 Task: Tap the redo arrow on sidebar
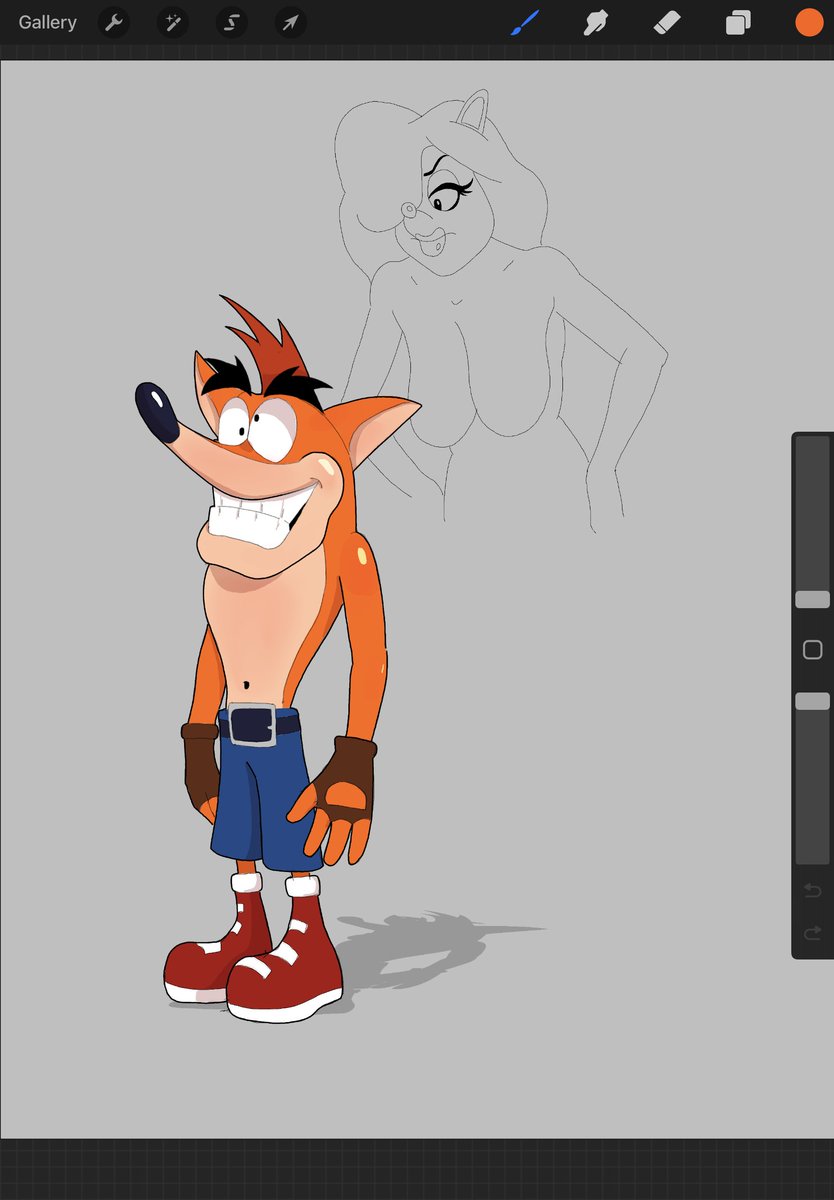tap(812, 934)
